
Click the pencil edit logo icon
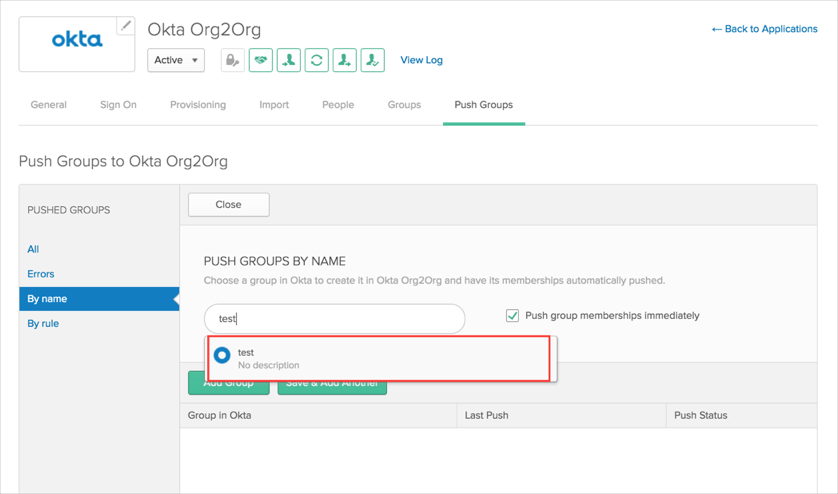pos(125,26)
